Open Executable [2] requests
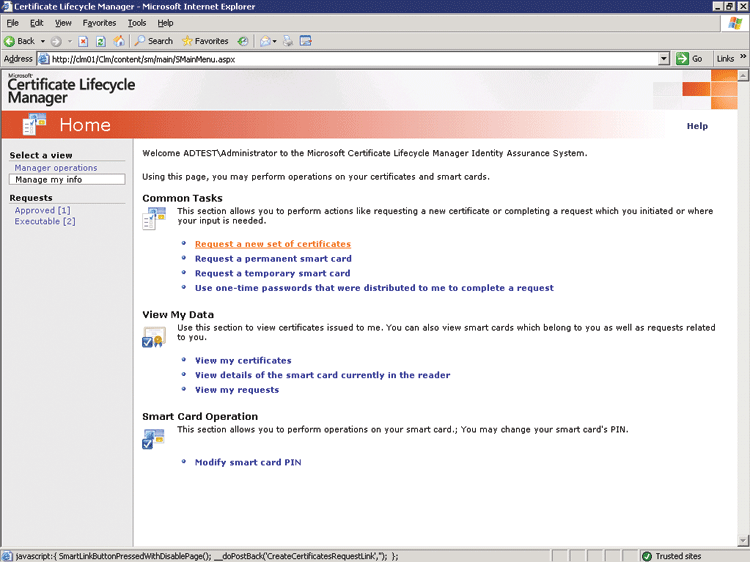Viewport: 750px width, 562px height. (44, 221)
